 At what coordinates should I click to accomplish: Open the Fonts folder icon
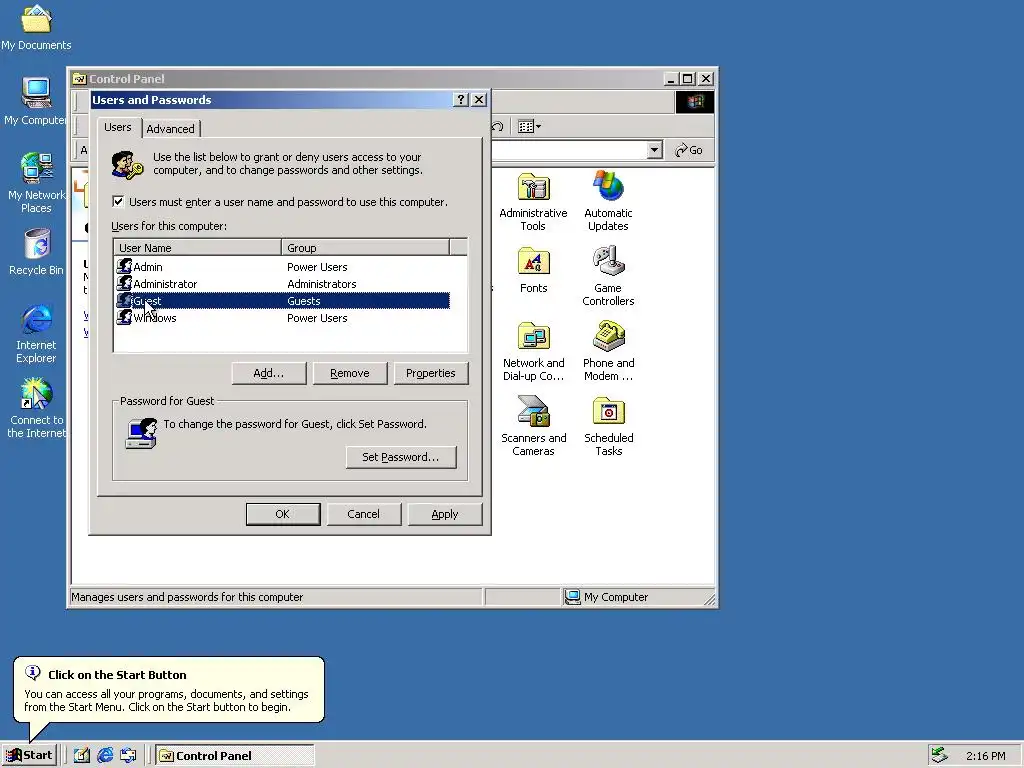(534, 270)
